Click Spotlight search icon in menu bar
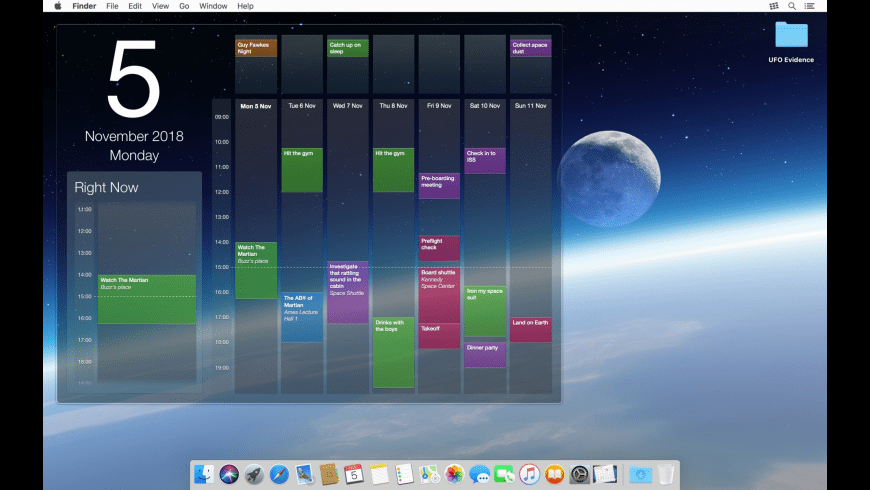Screen dimensions: 870x490 (x=792, y=6)
